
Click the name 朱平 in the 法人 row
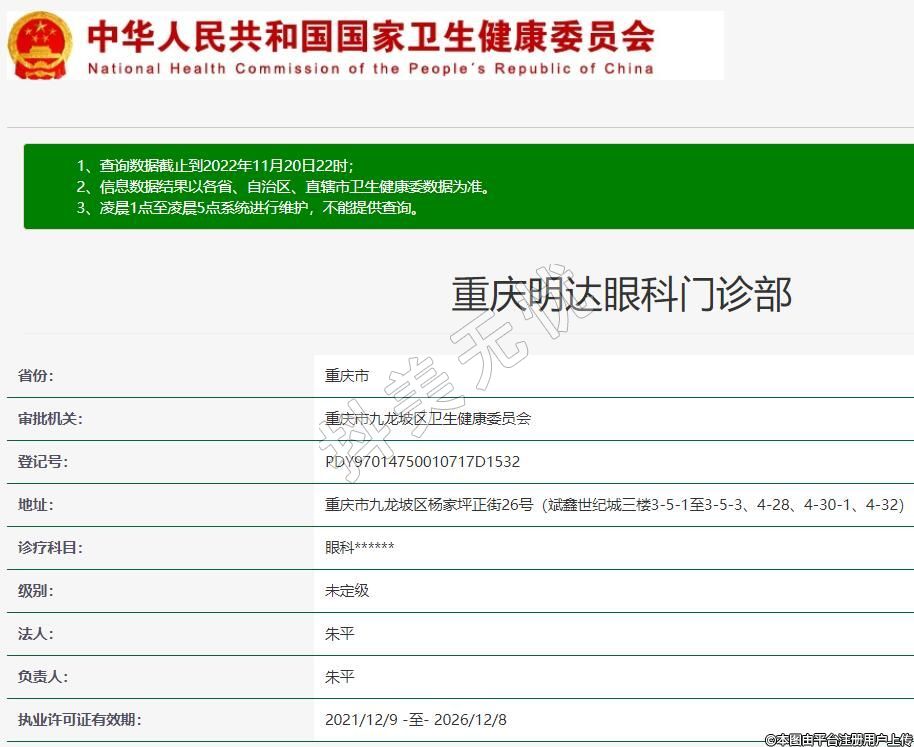point(340,634)
